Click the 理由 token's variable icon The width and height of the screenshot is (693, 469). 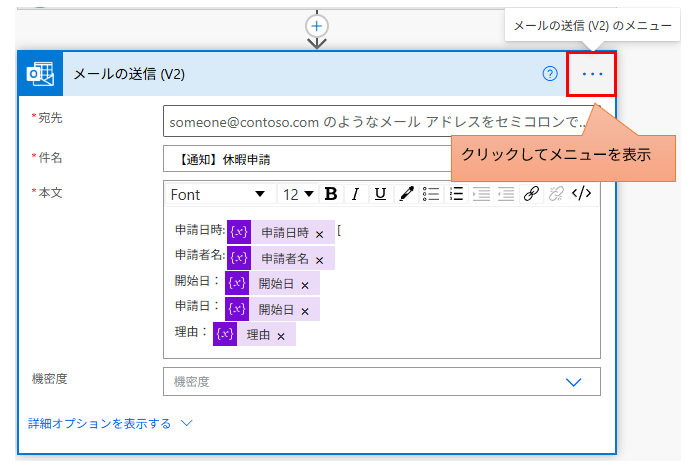point(225,334)
